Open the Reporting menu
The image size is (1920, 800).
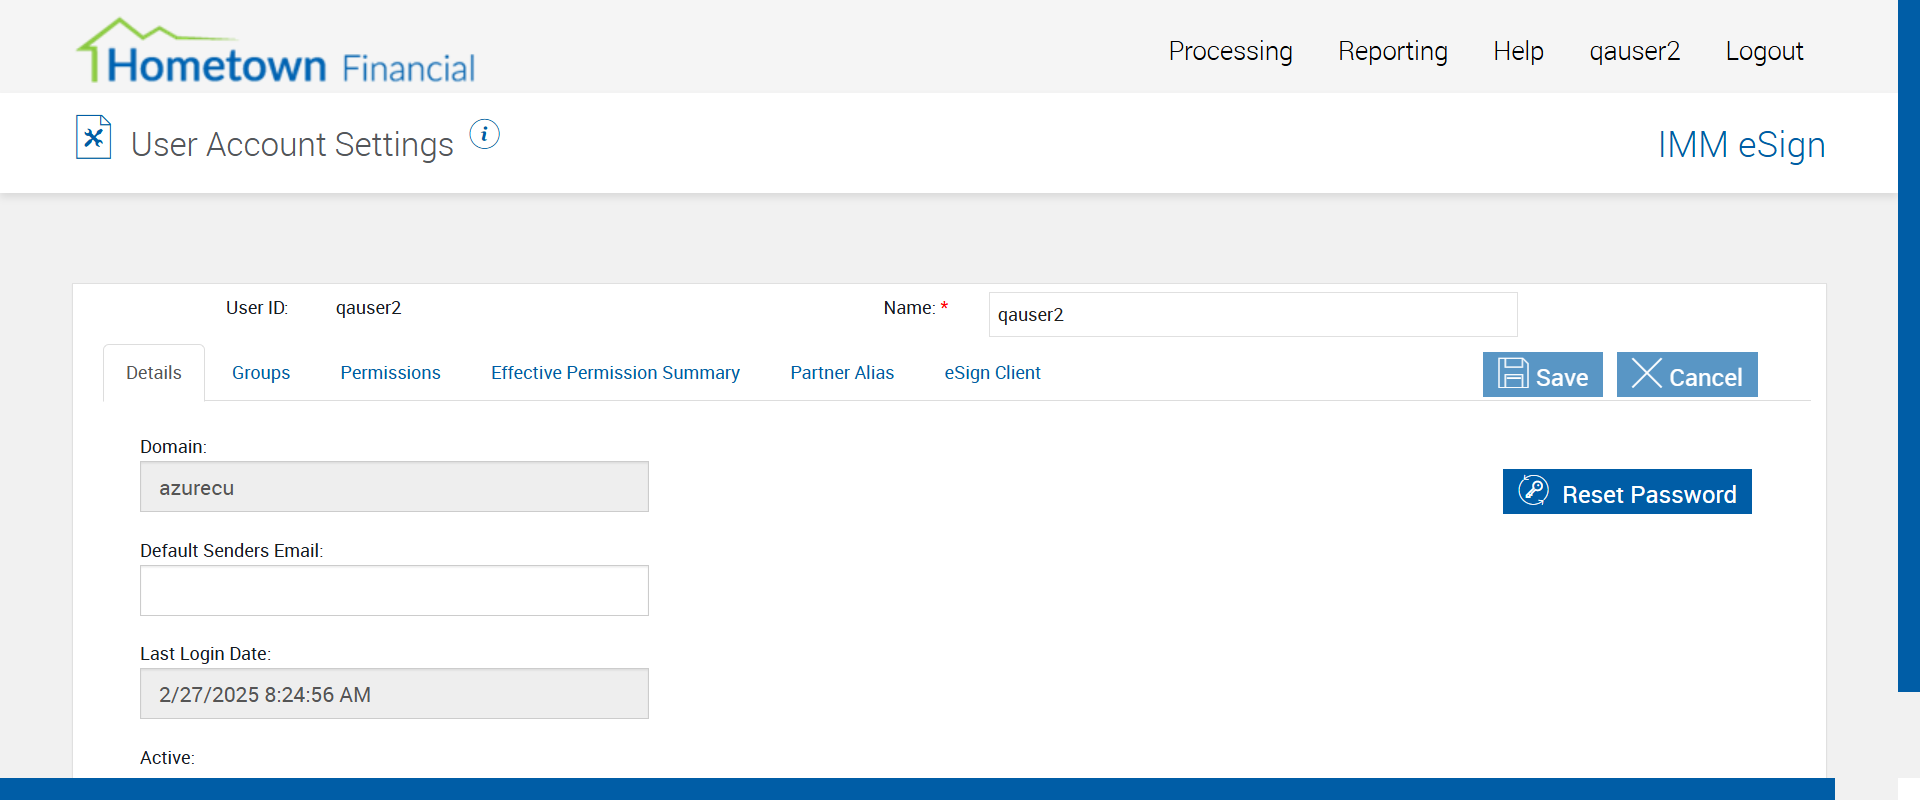[1393, 51]
